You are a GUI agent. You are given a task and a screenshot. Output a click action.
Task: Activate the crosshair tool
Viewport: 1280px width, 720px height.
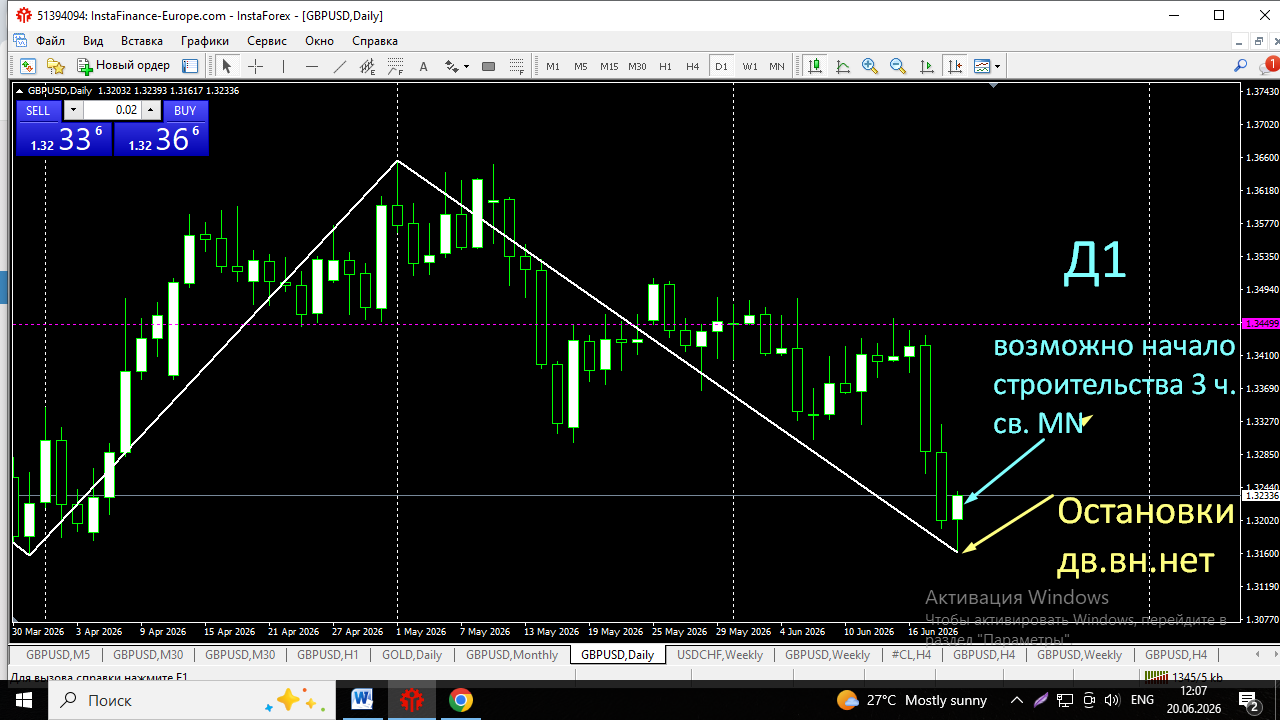tap(255, 66)
